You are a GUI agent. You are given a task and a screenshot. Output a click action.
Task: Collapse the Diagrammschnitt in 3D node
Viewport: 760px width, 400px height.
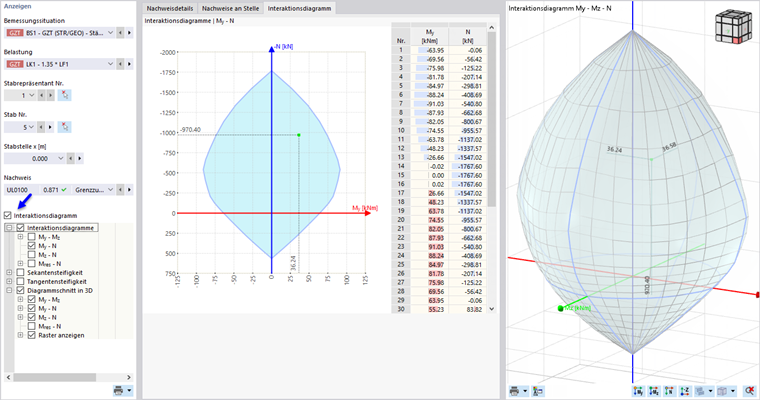click(x=9, y=290)
